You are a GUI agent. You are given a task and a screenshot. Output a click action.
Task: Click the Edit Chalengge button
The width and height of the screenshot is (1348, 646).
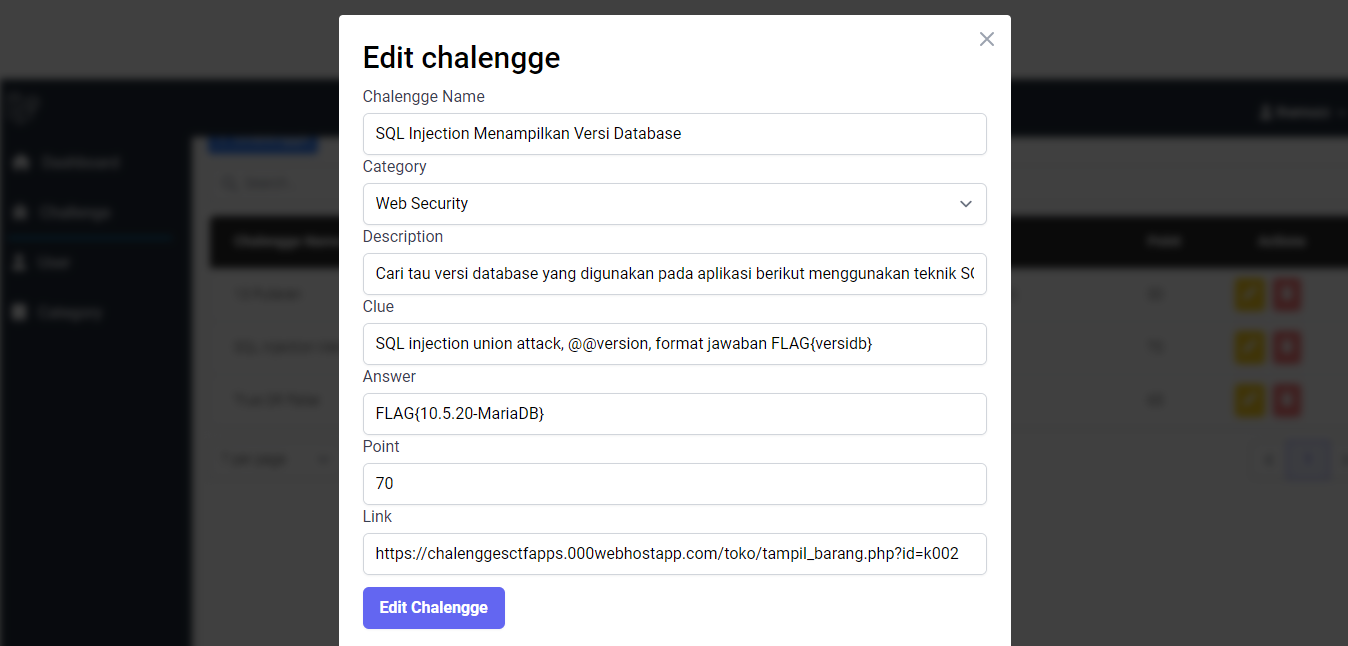[x=433, y=607]
